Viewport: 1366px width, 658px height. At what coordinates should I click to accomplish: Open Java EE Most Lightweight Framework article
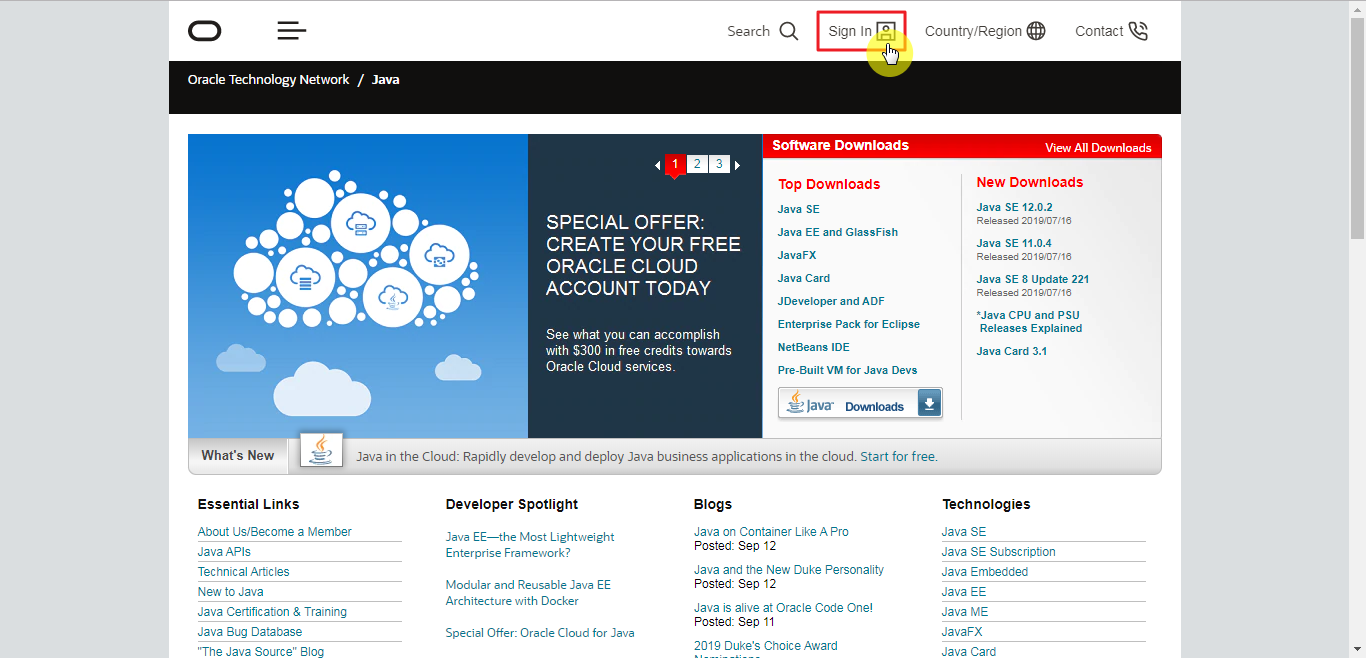pos(530,545)
